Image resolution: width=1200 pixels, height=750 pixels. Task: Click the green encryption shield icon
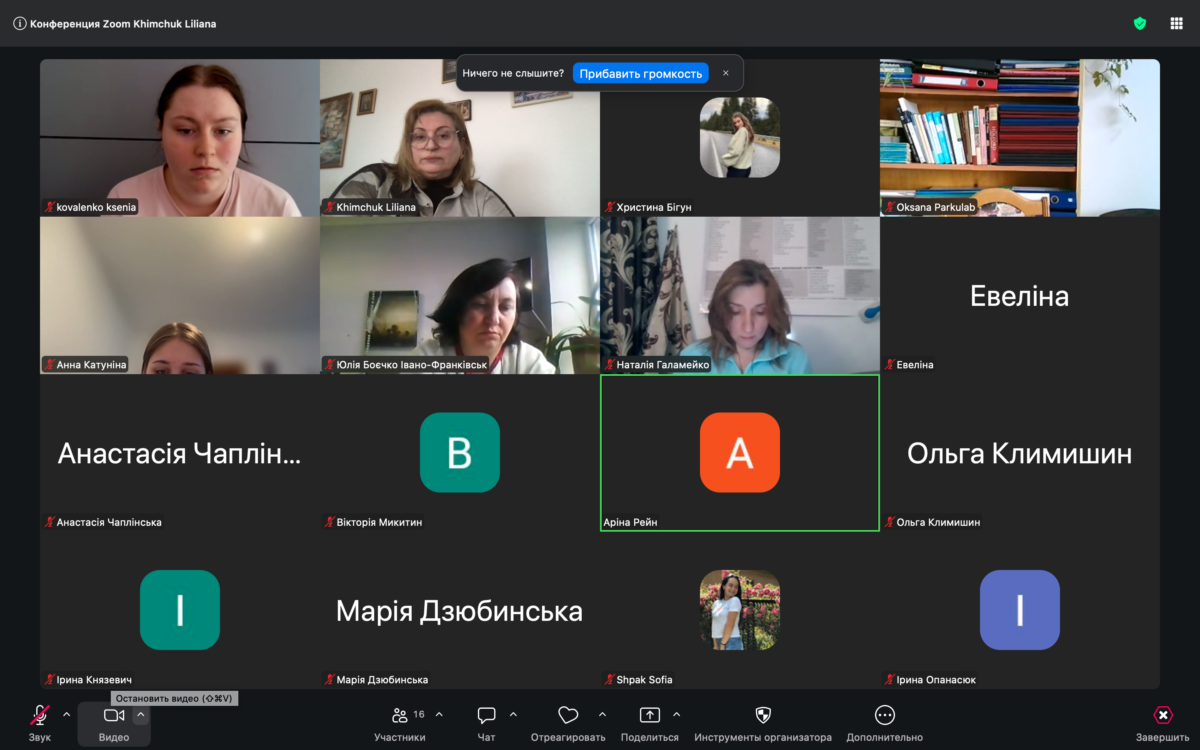(1139, 23)
